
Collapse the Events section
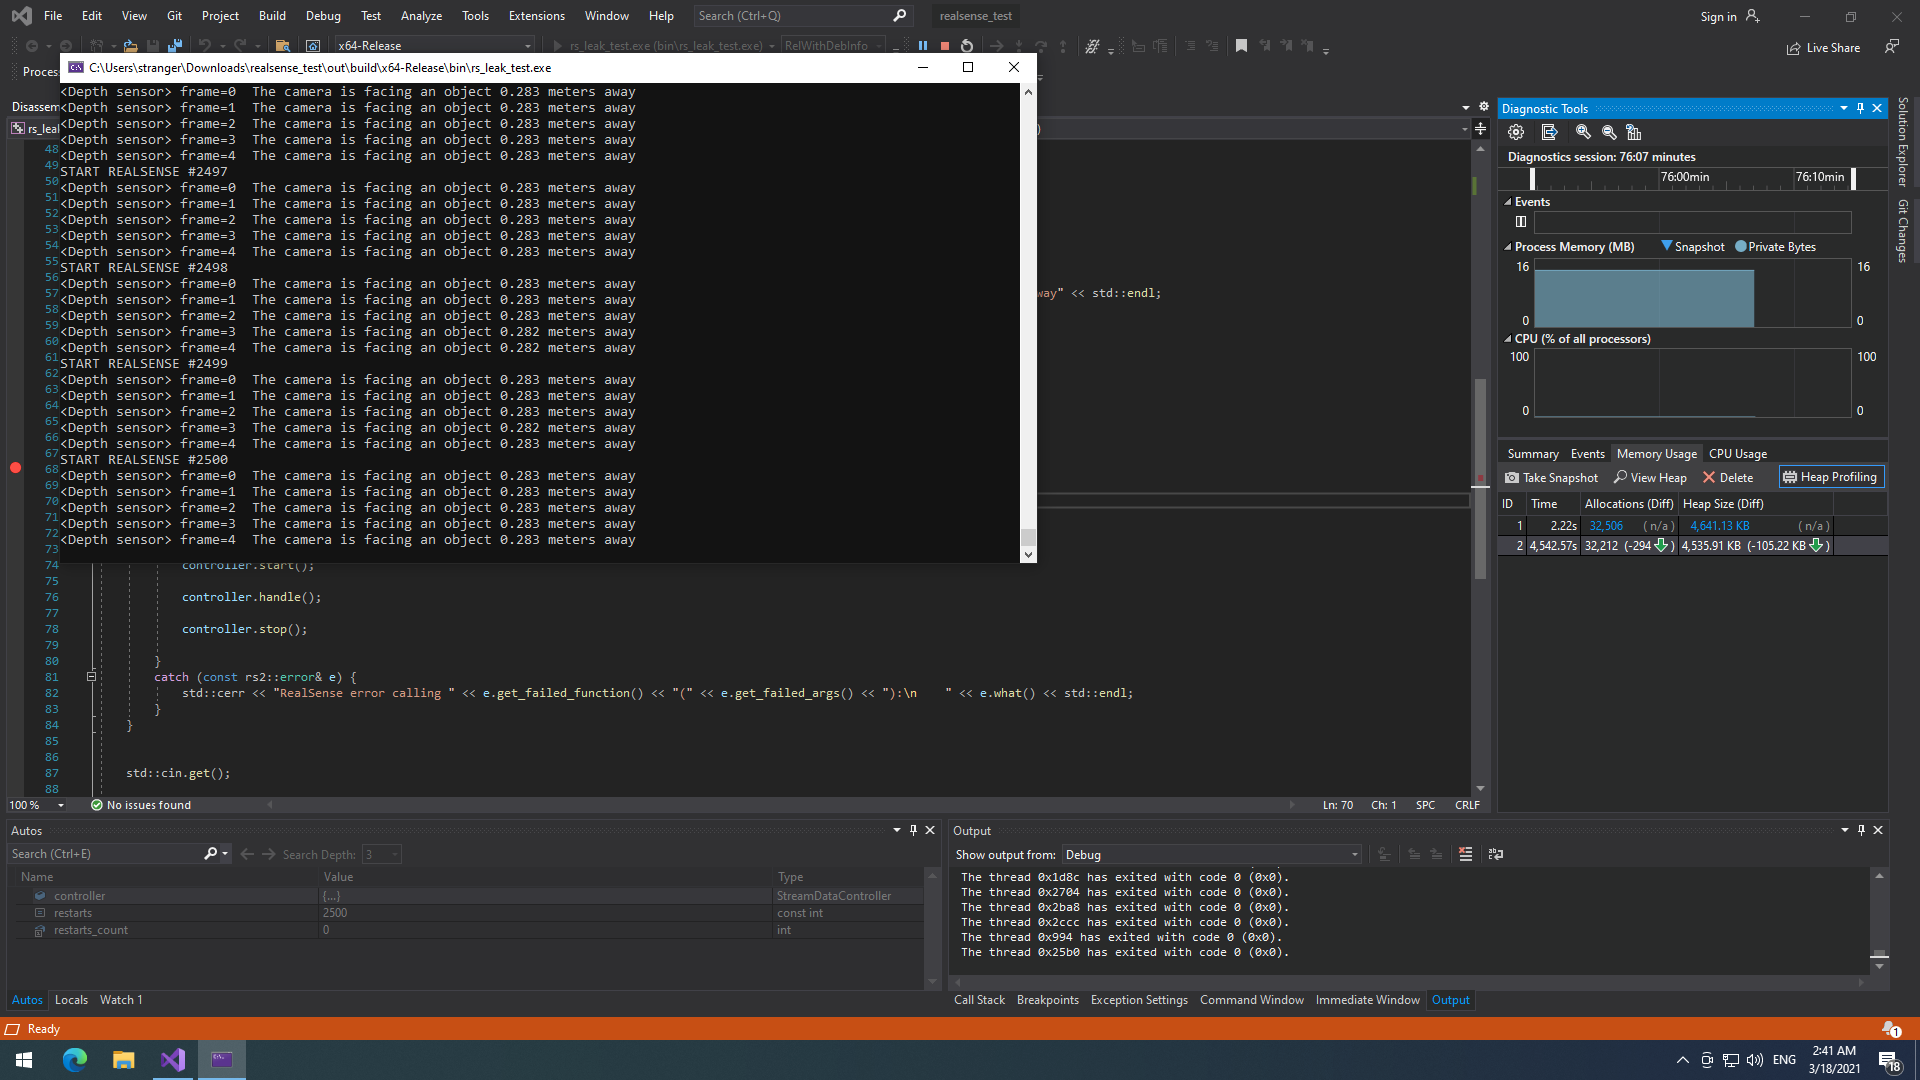(1509, 201)
